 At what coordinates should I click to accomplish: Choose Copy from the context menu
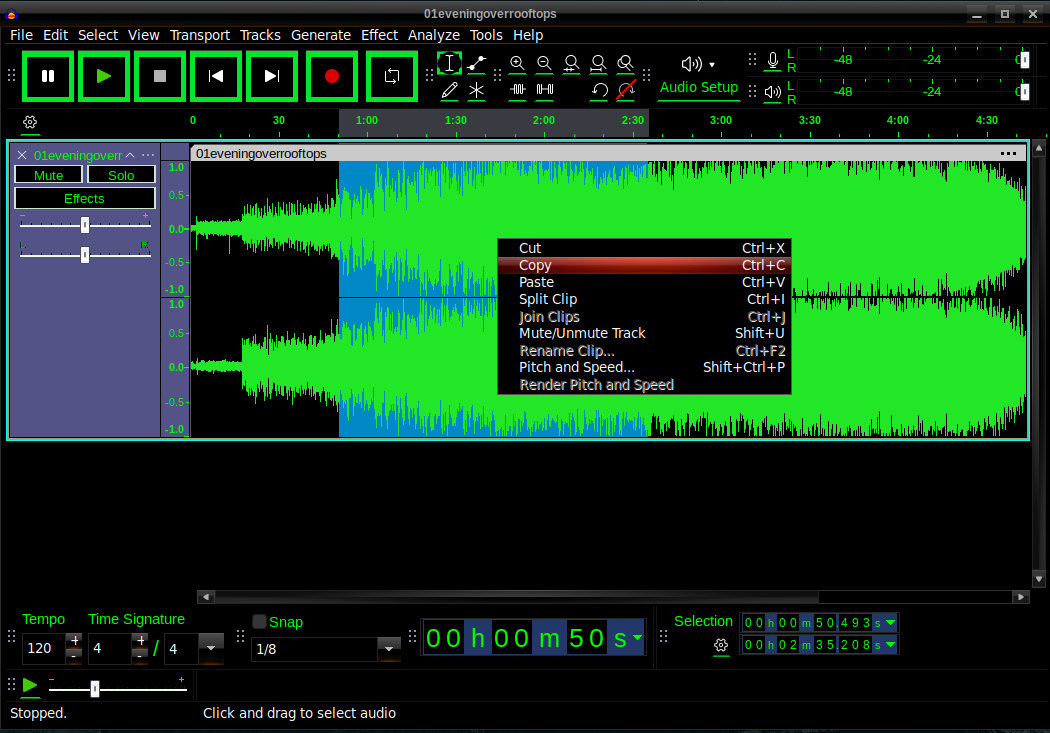(644, 265)
